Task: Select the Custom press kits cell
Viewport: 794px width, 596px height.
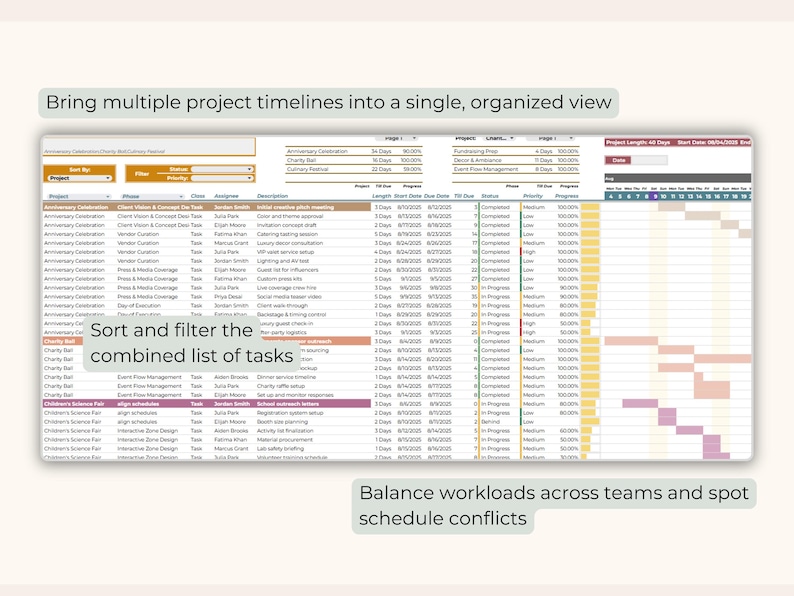Action: click(x=279, y=279)
